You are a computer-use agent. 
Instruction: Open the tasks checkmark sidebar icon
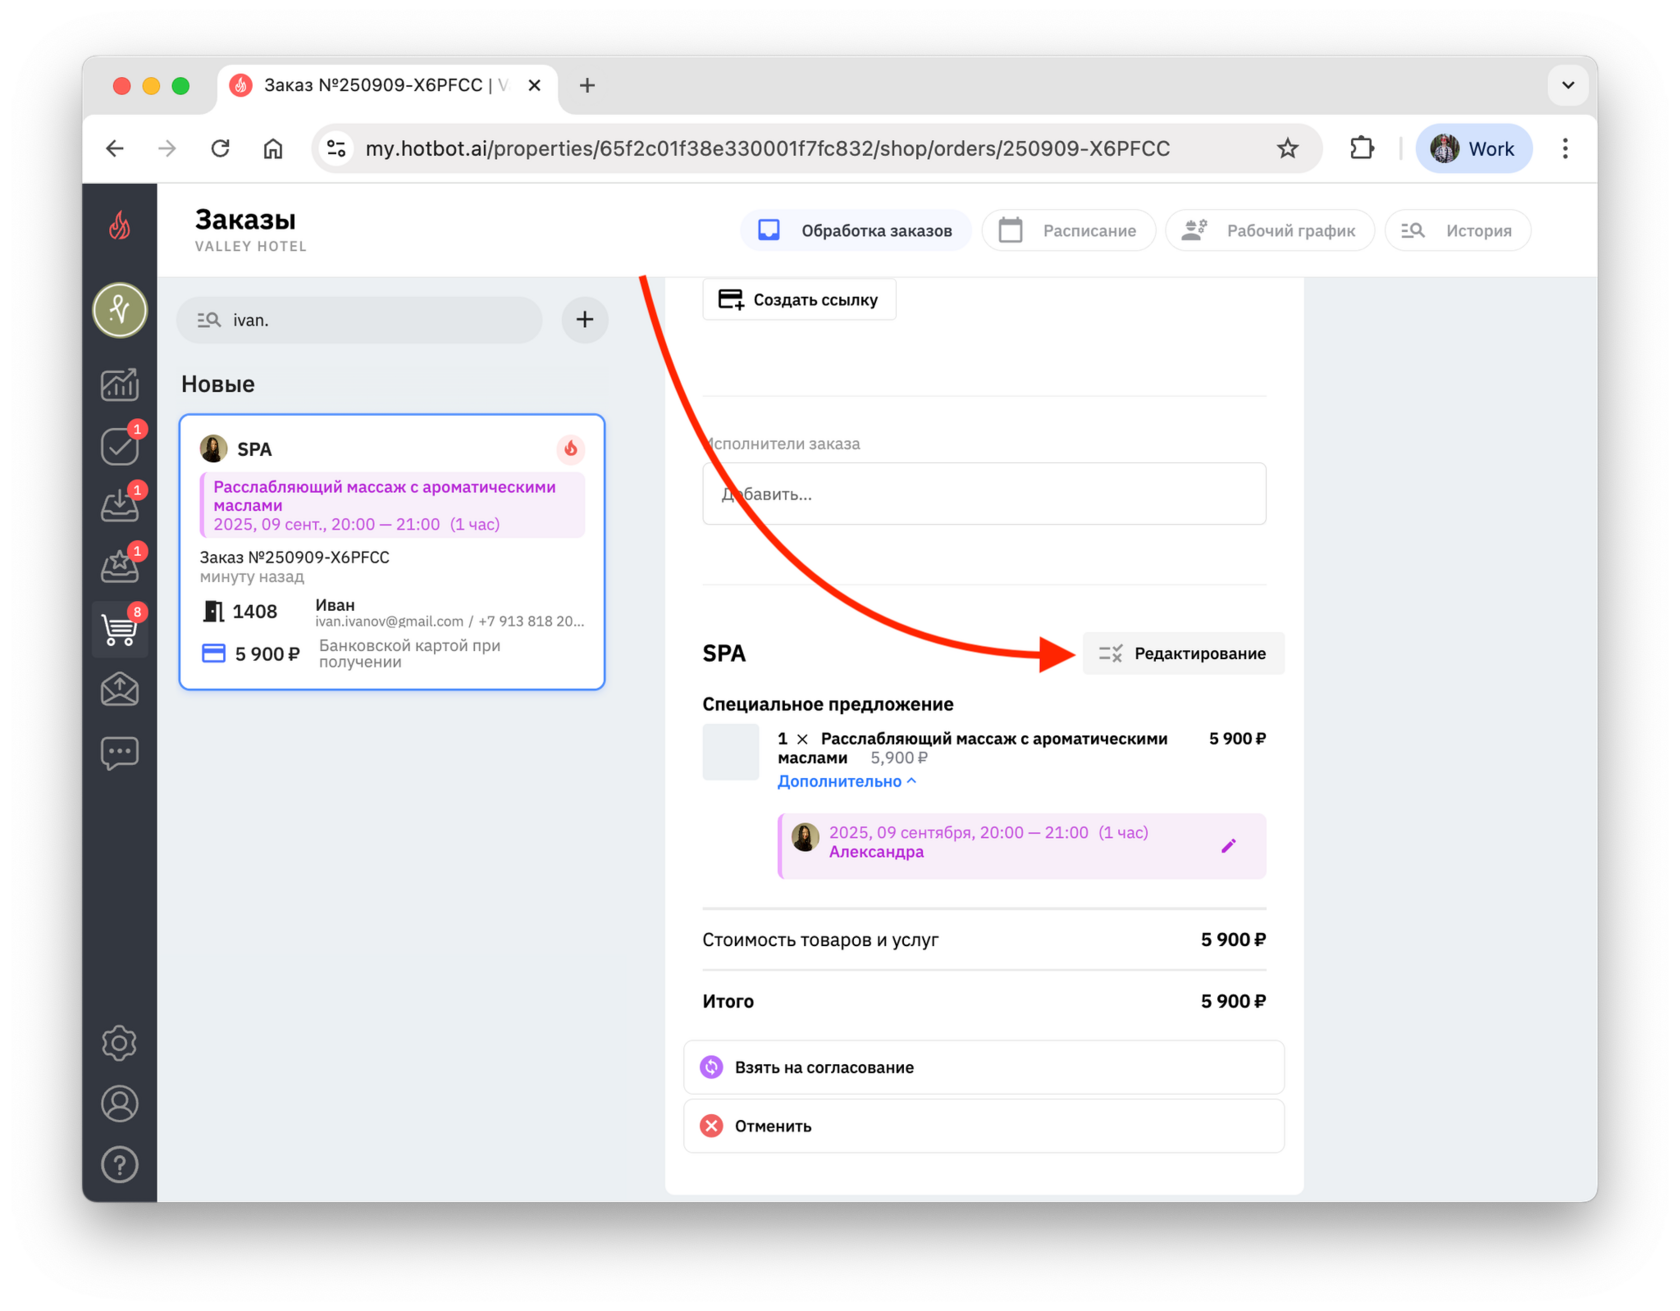[x=120, y=445]
